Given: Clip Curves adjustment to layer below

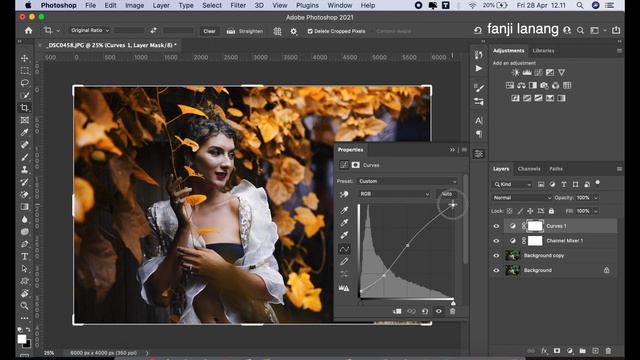Looking at the screenshot, I should click(x=397, y=311).
